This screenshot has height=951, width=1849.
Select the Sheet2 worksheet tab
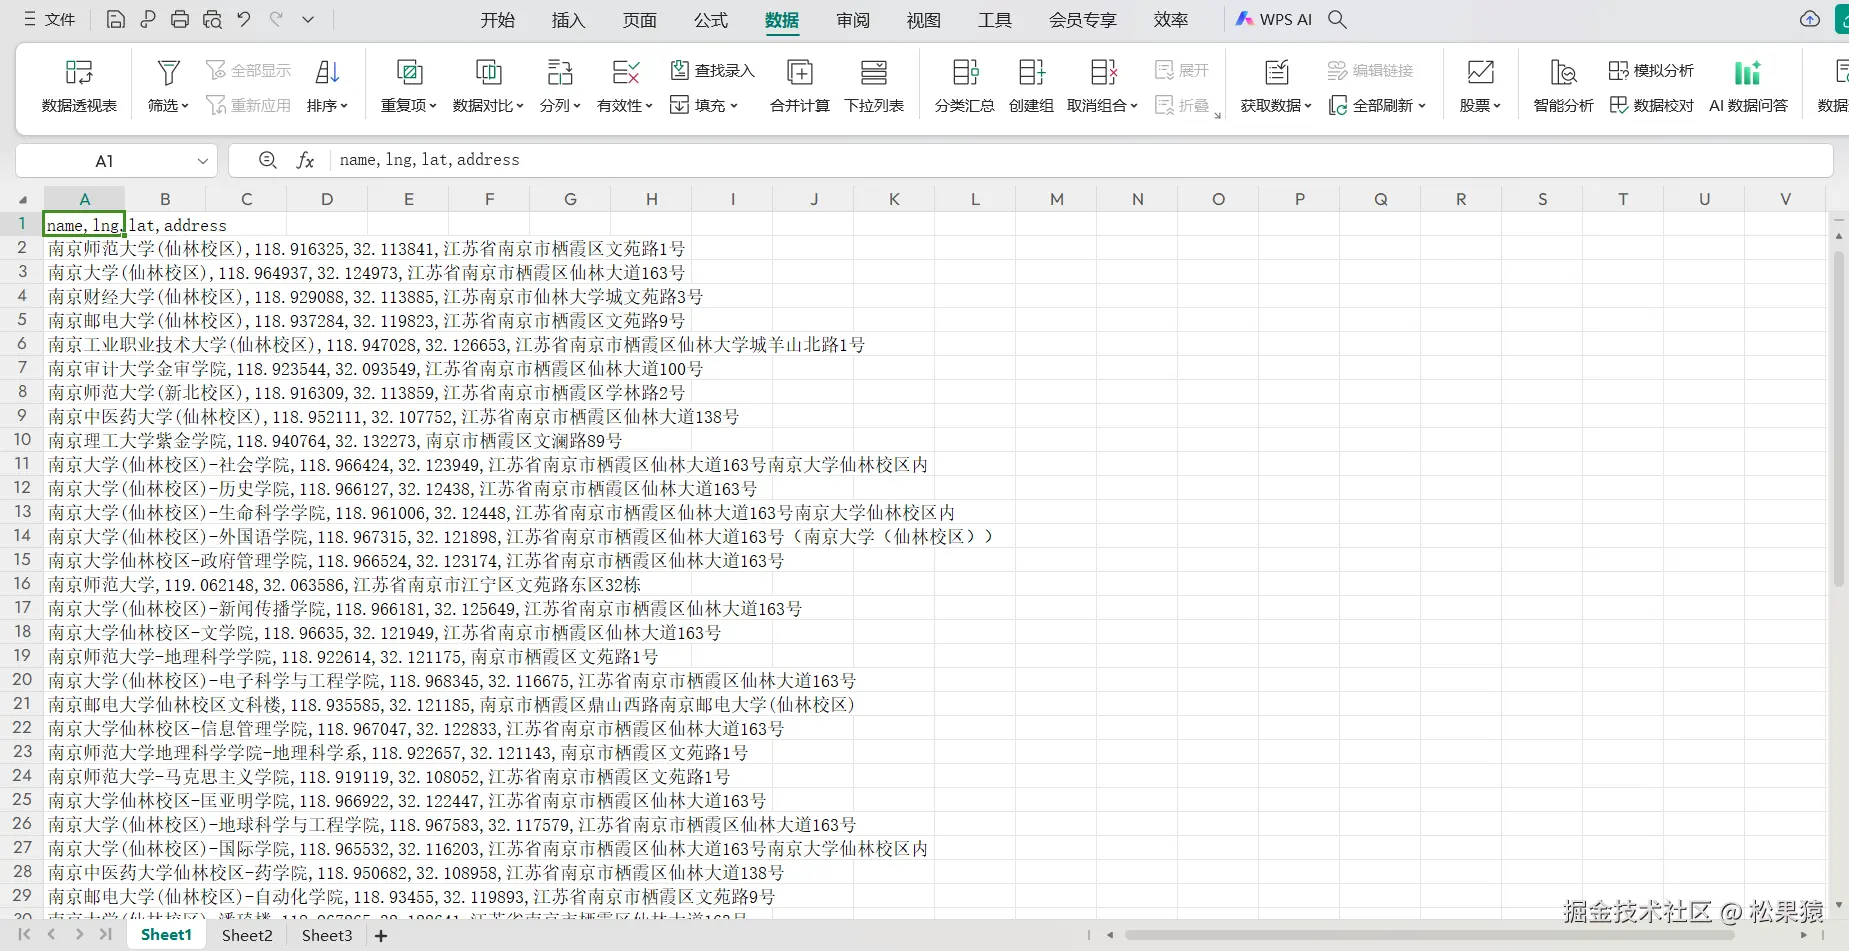(x=247, y=935)
